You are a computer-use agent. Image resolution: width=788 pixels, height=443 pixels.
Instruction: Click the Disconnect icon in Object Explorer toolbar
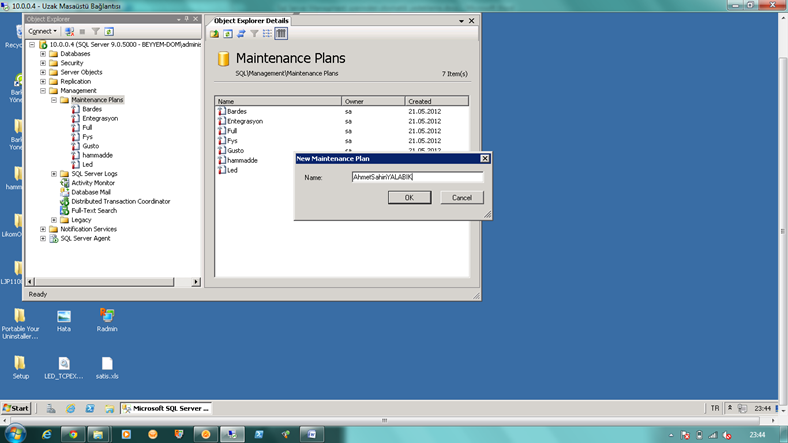pyautogui.click(x=69, y=31)
